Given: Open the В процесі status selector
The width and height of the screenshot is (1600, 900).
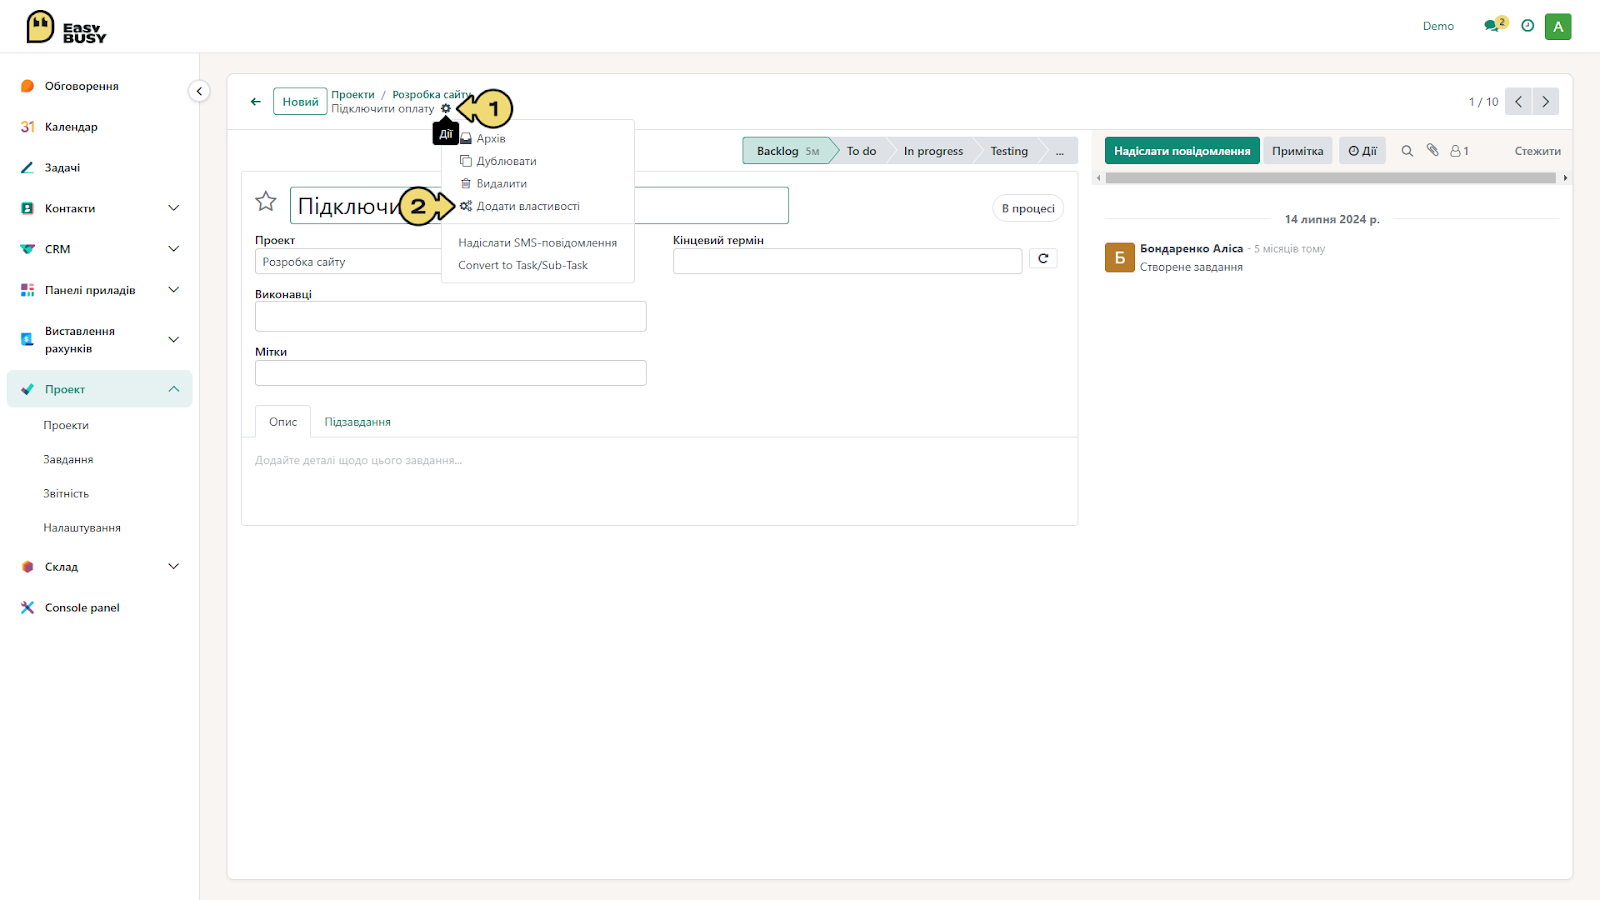Looking at the screenshot, I should coord(1028,208).
